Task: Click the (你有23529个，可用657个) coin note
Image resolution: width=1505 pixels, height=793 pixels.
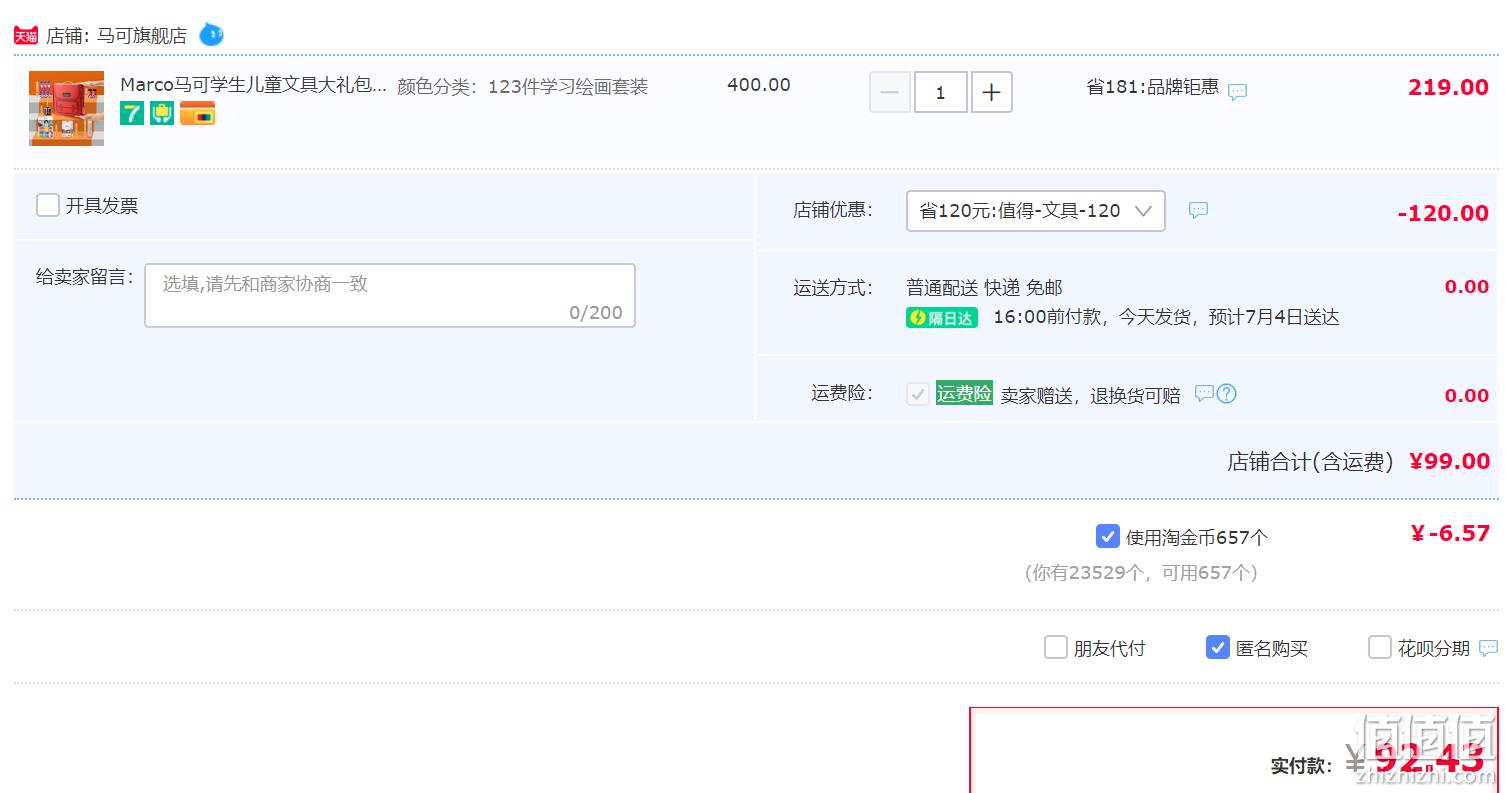Action: (x=1141, y=573)
